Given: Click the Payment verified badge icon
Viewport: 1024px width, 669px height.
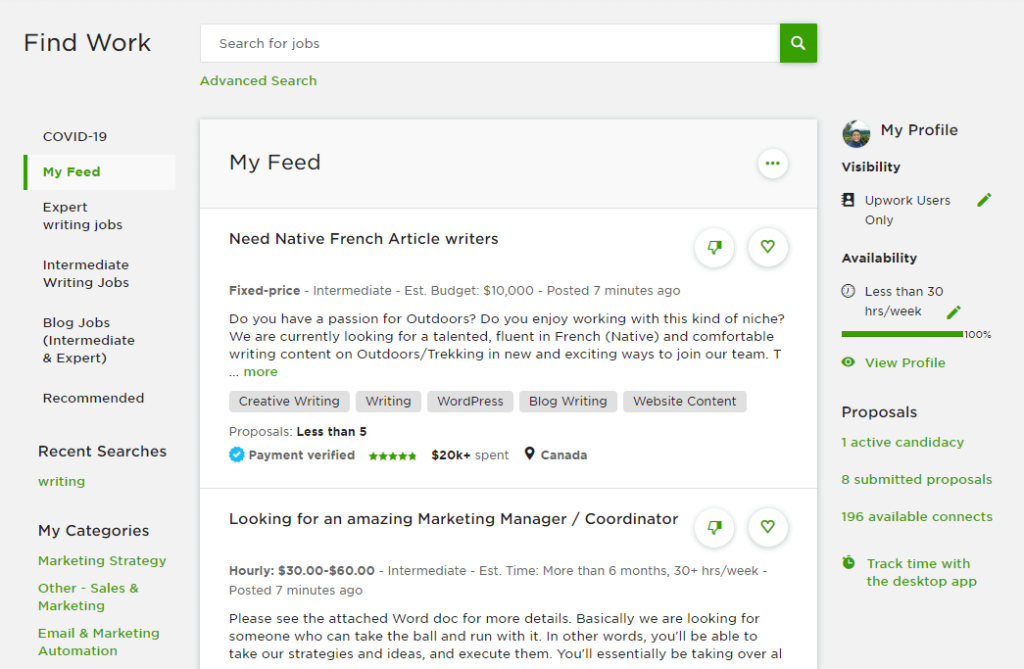Looking at the screenshot, I should [x=237, y=454].
